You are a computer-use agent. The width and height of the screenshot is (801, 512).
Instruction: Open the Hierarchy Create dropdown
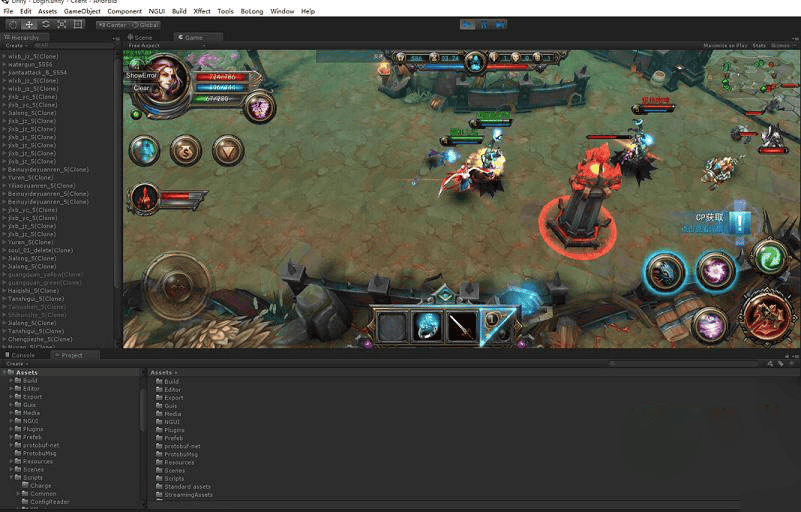tap(15, 45)
